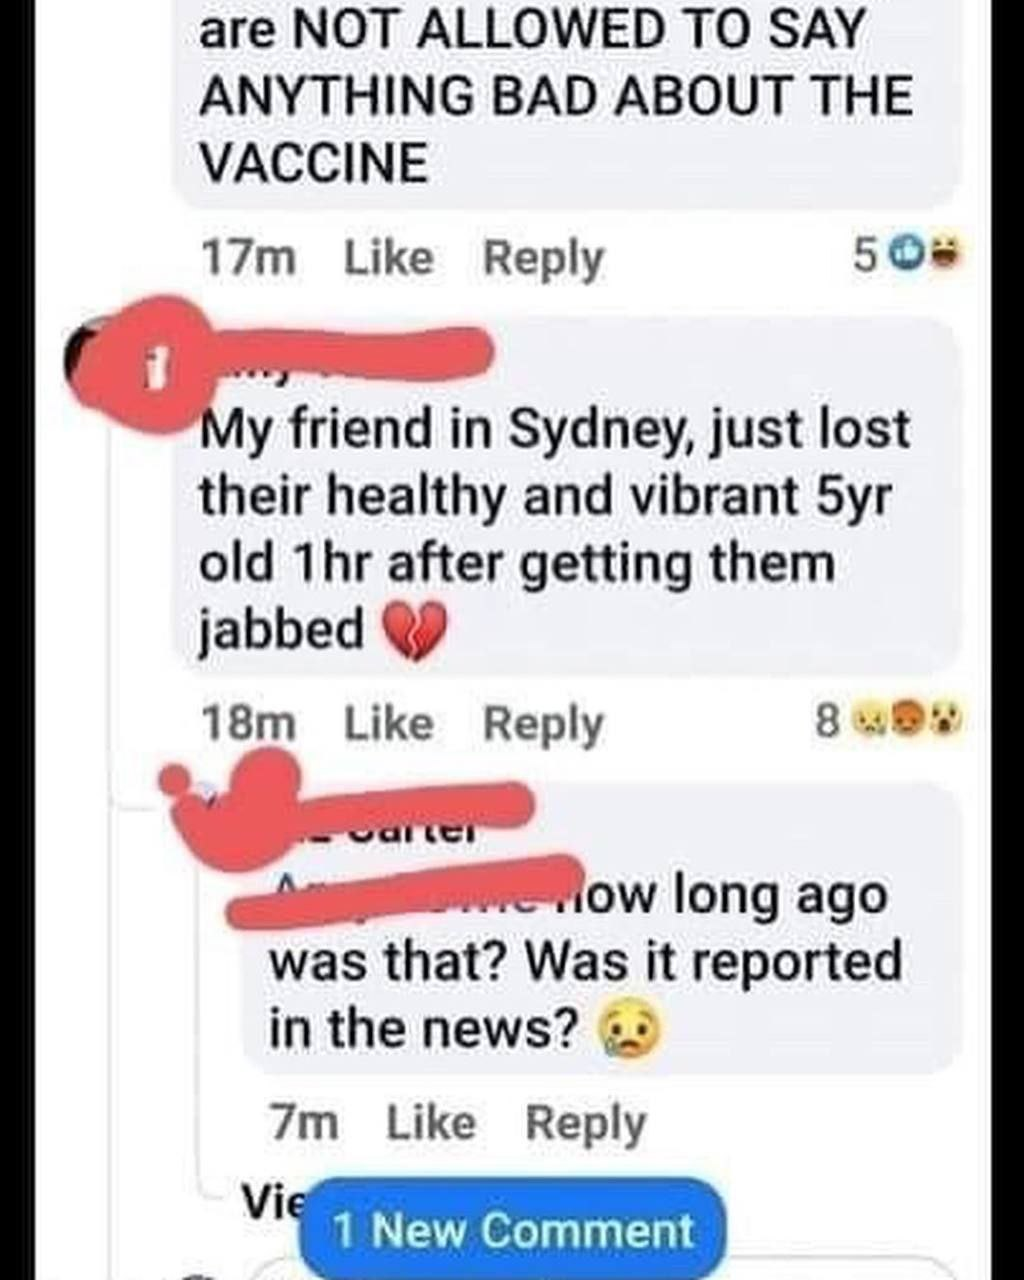Like the Sydney friend comment from 18m ago
This screenshot has width=1024, height=1280.
click(389, 723)
